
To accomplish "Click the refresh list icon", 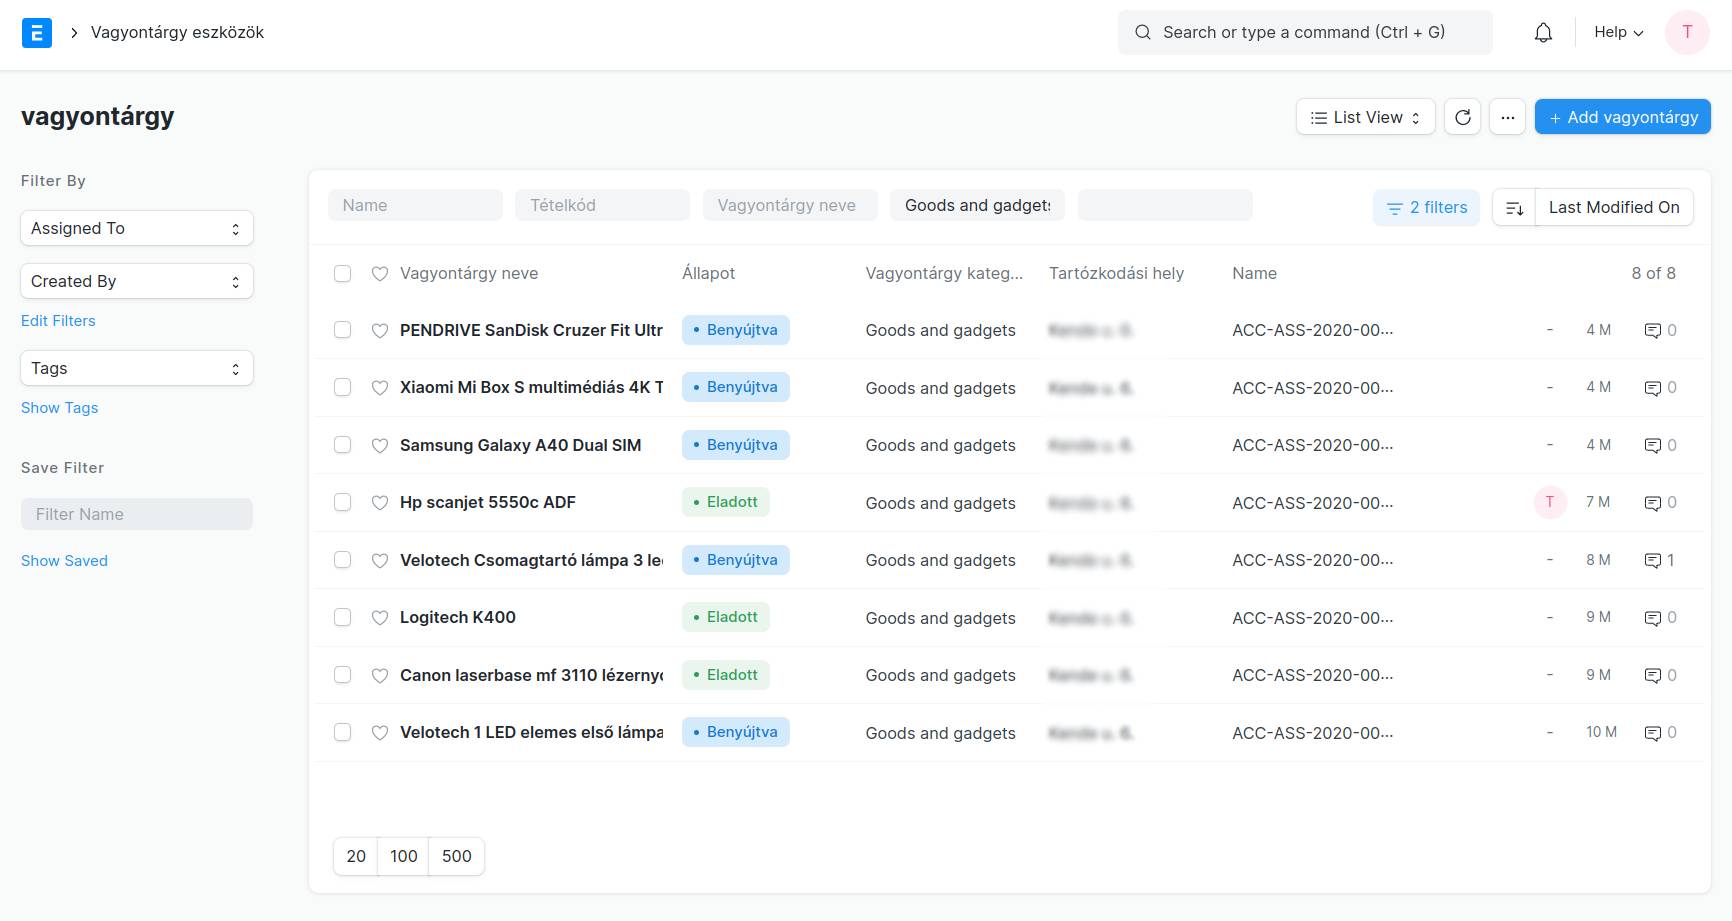I will 1462,117.
